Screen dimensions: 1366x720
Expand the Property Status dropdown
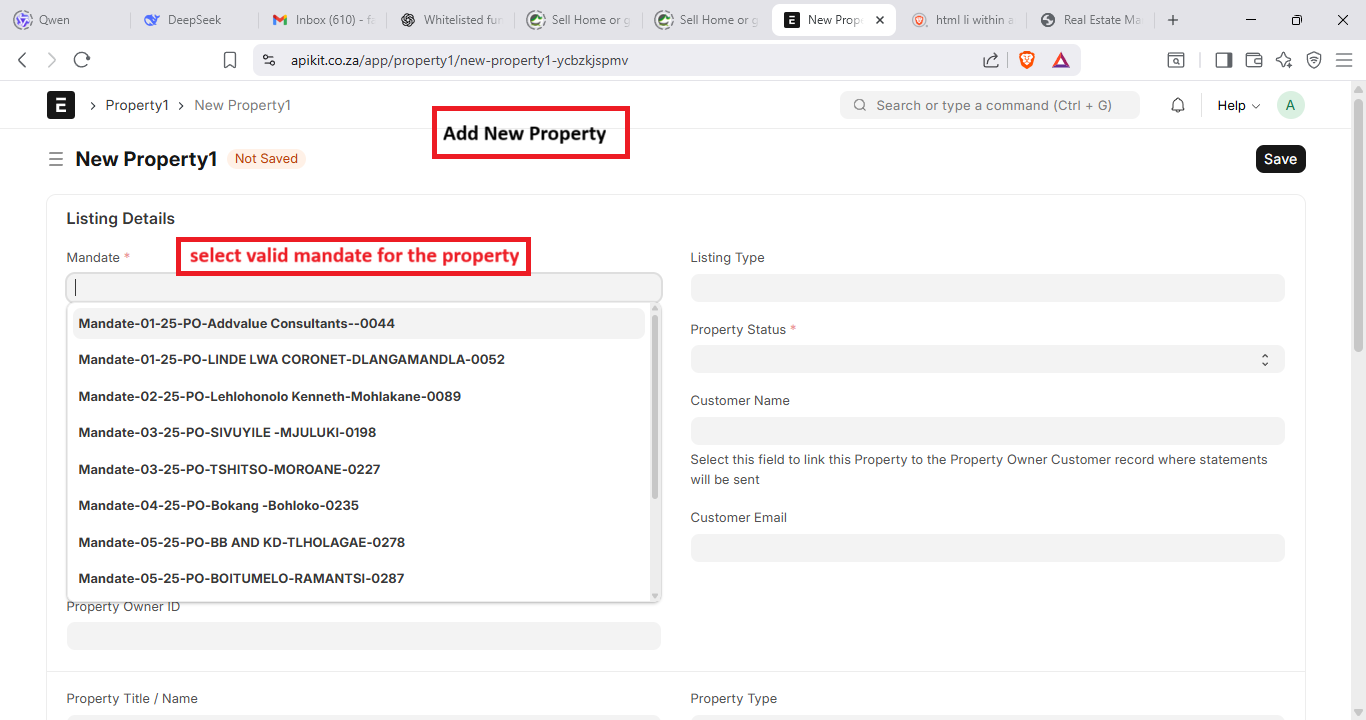[x=987, y=359]
